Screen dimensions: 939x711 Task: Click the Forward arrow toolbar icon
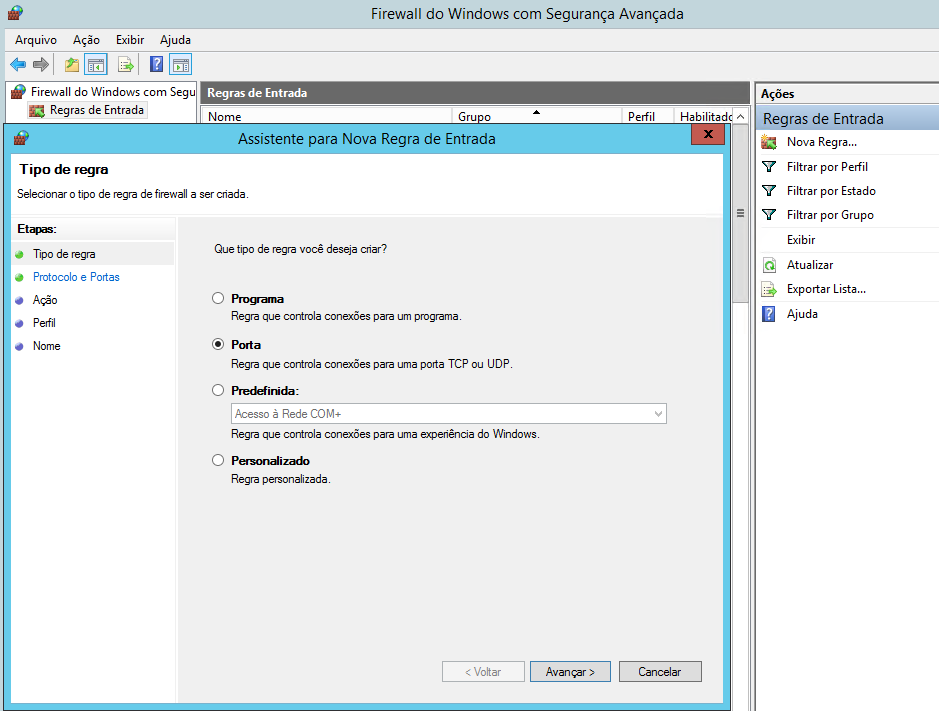(x=41, y=64)
